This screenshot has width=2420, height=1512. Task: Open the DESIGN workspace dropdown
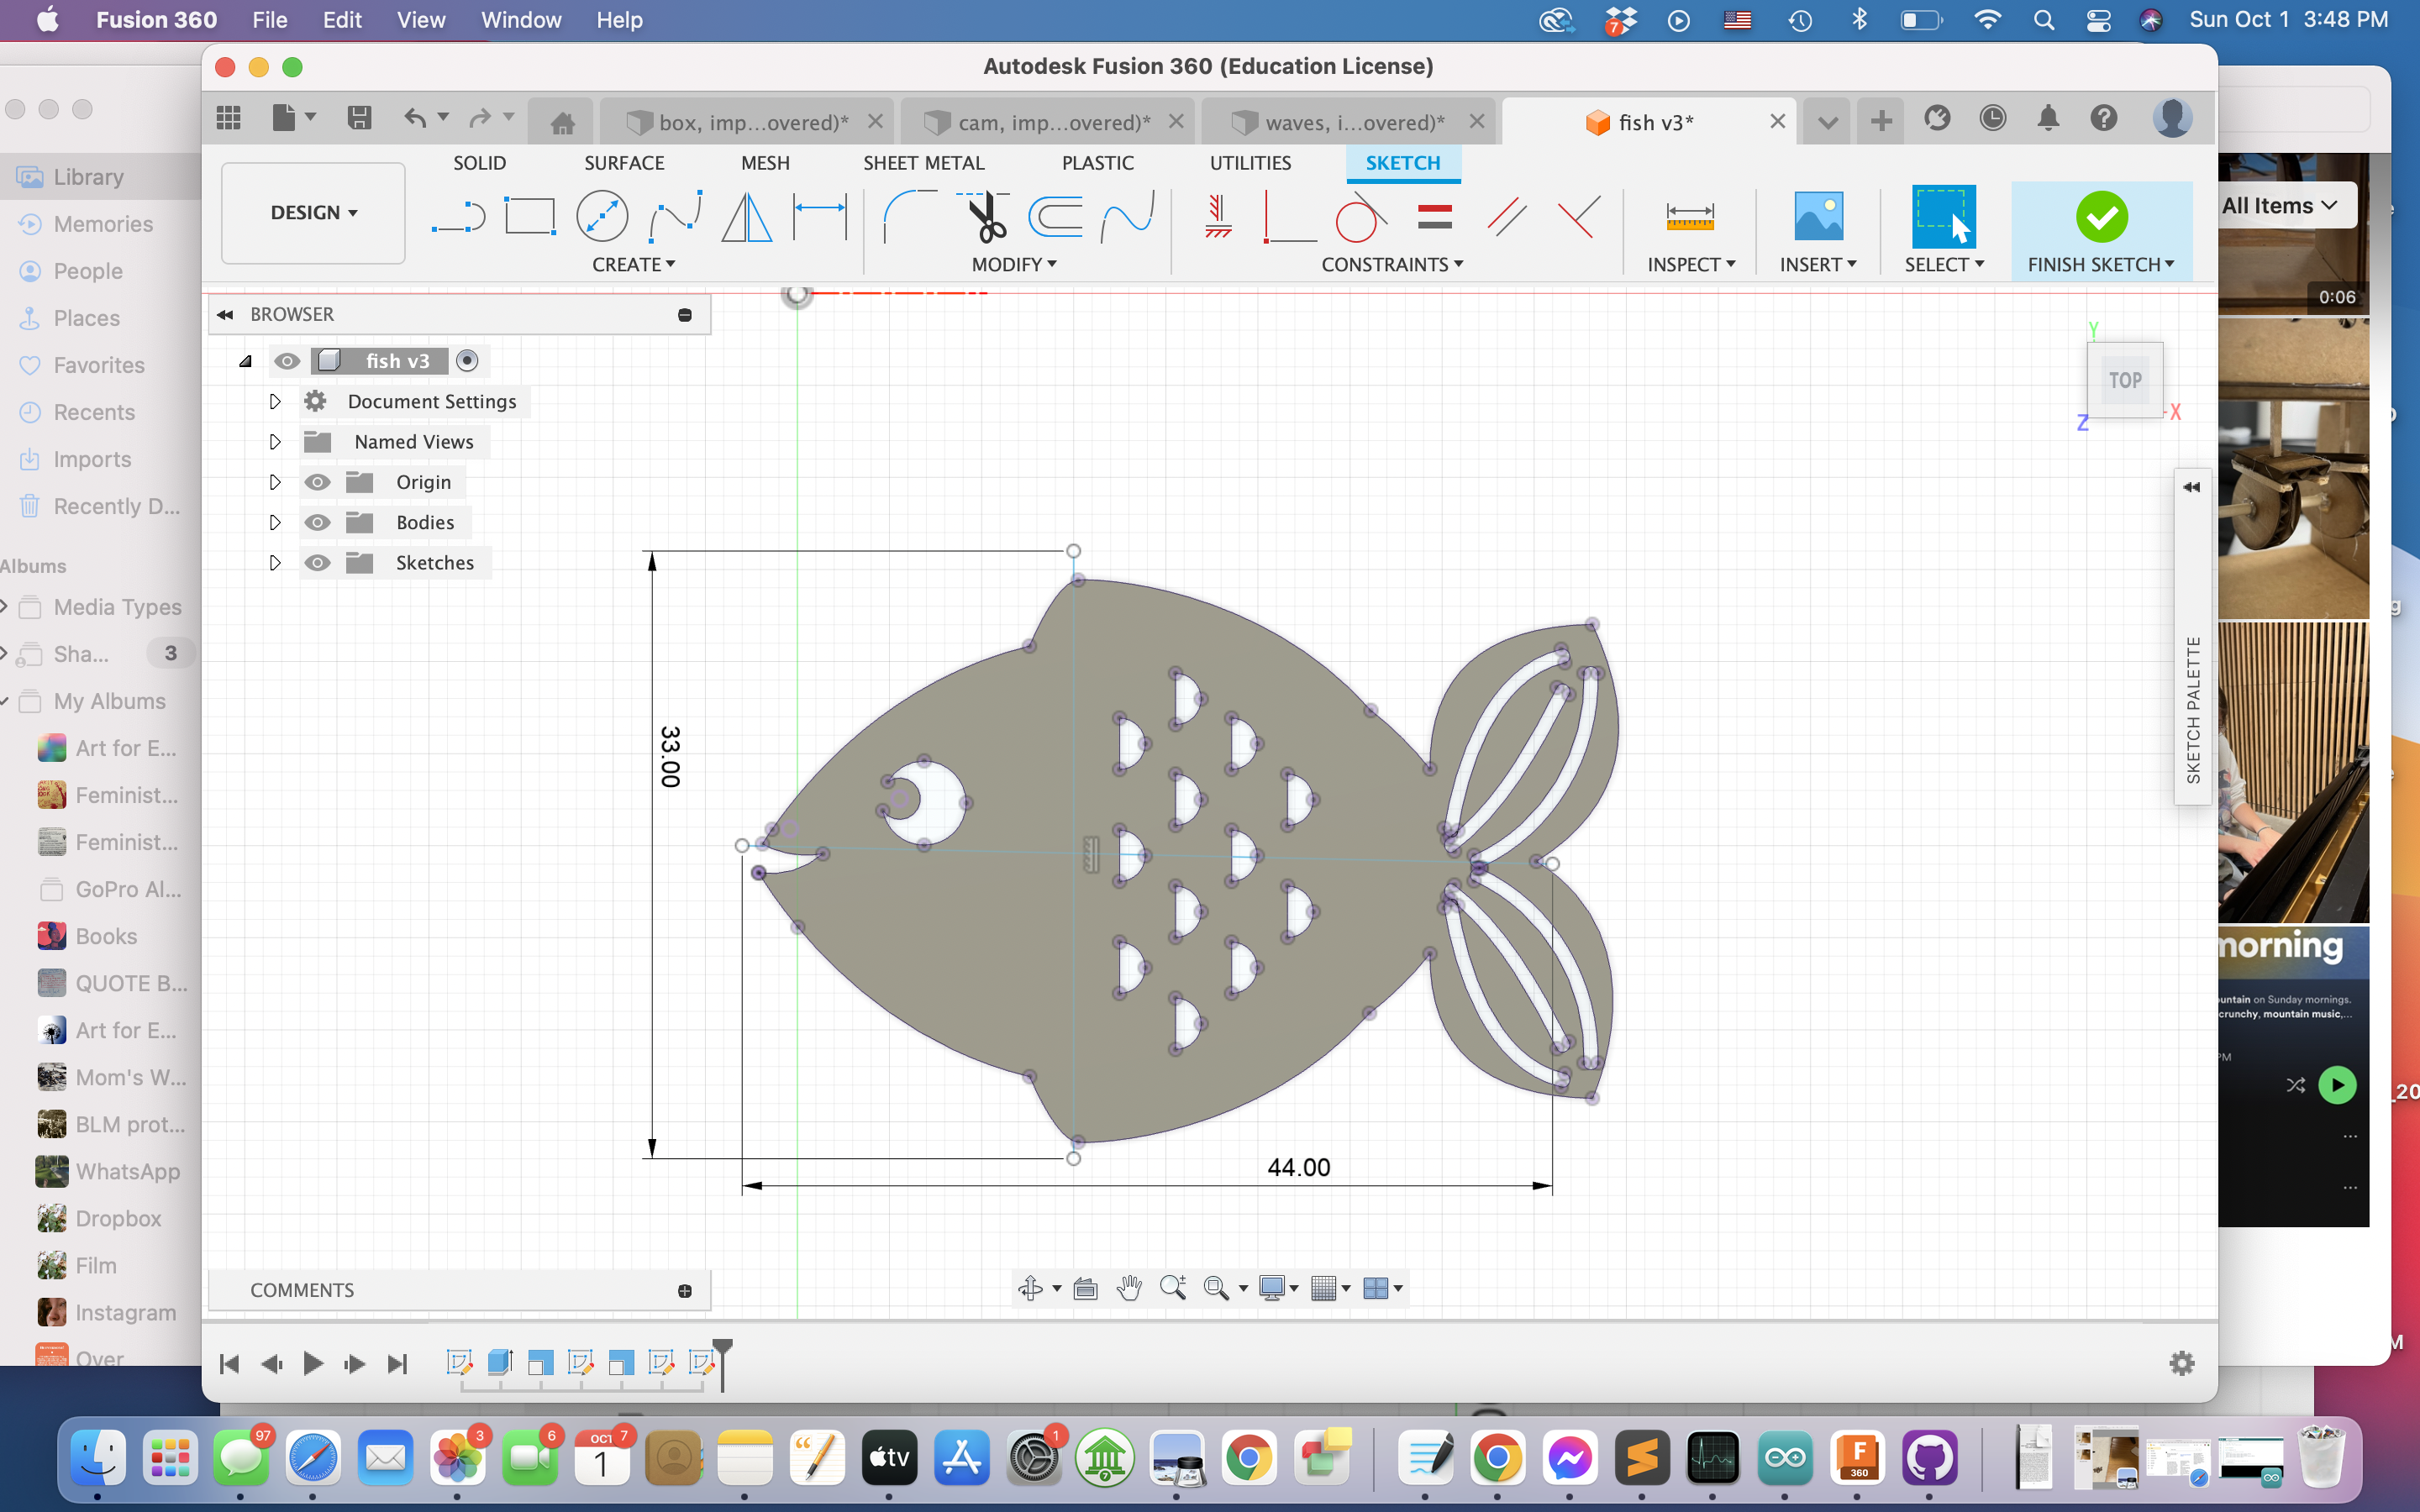pyautogui.click(x=313, y=212)
